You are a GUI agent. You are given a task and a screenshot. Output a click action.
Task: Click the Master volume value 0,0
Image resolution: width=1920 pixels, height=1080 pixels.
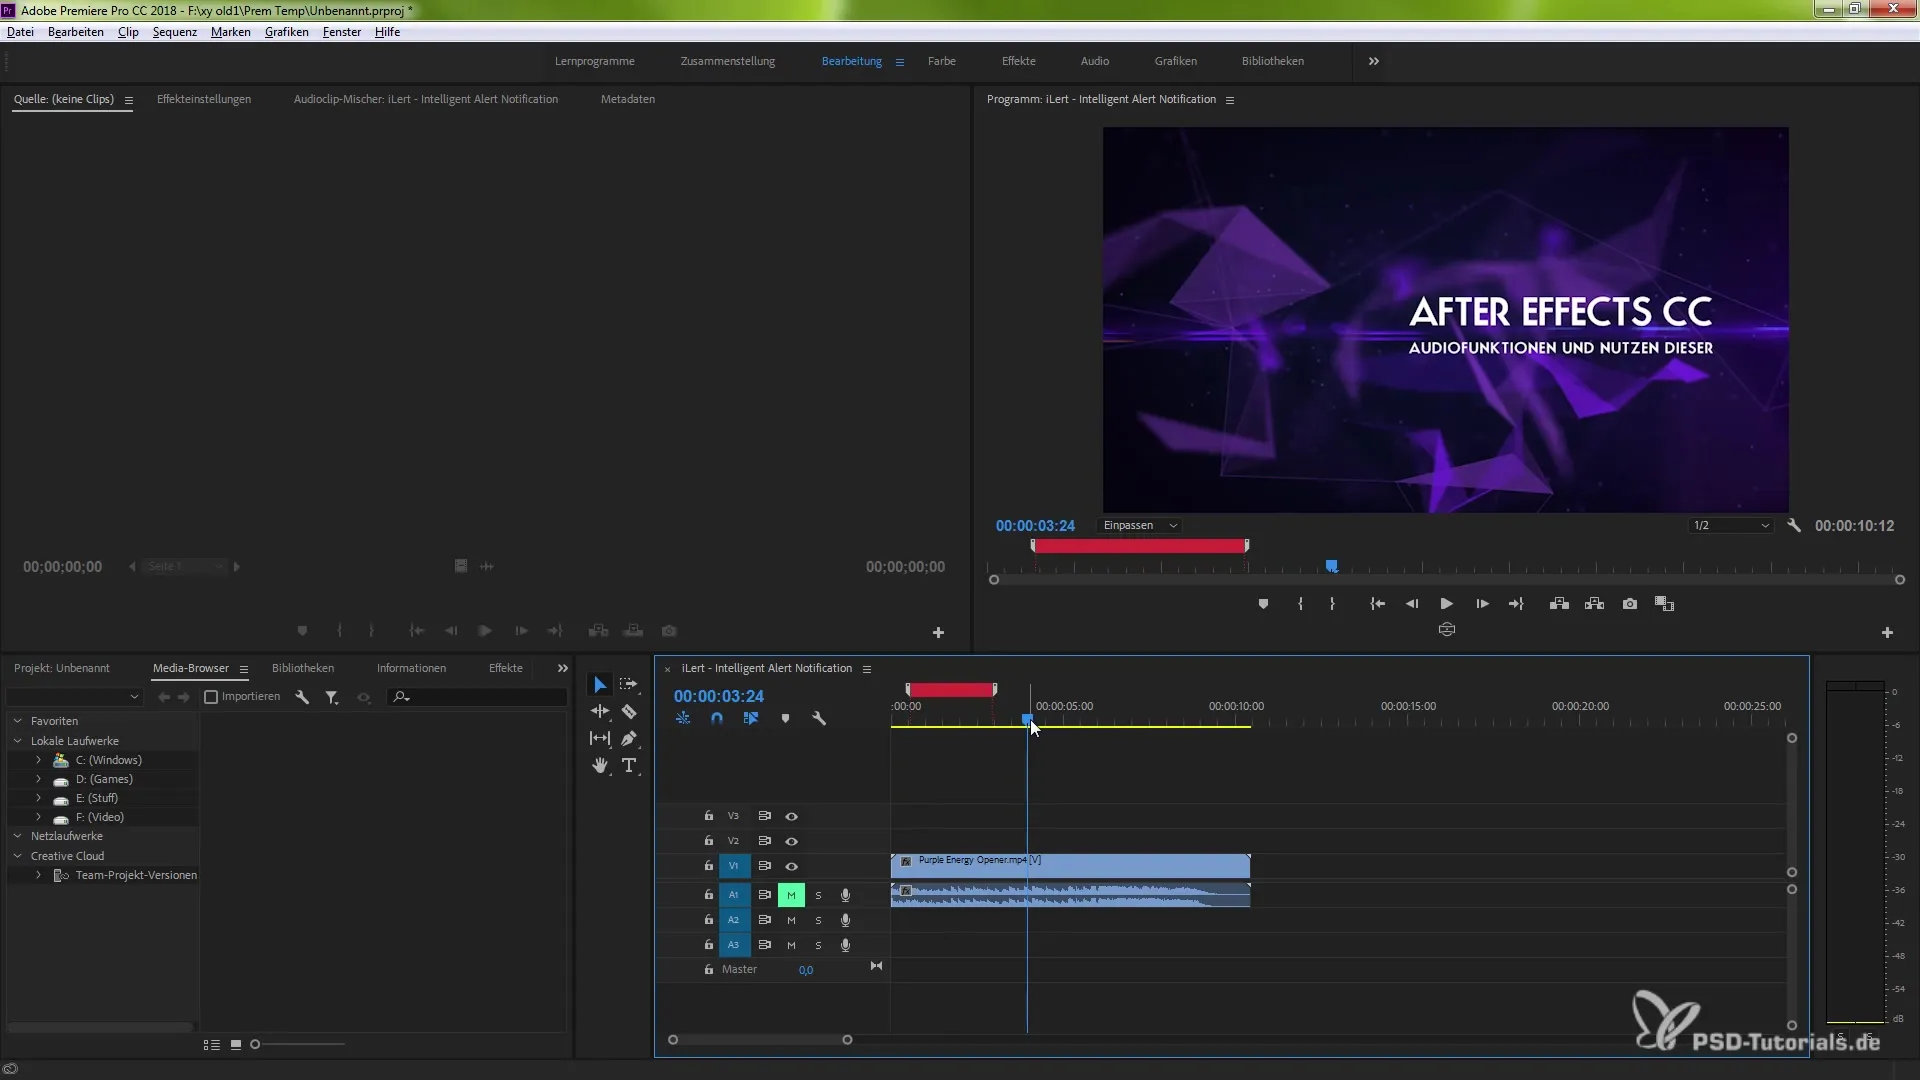point(805,970)
